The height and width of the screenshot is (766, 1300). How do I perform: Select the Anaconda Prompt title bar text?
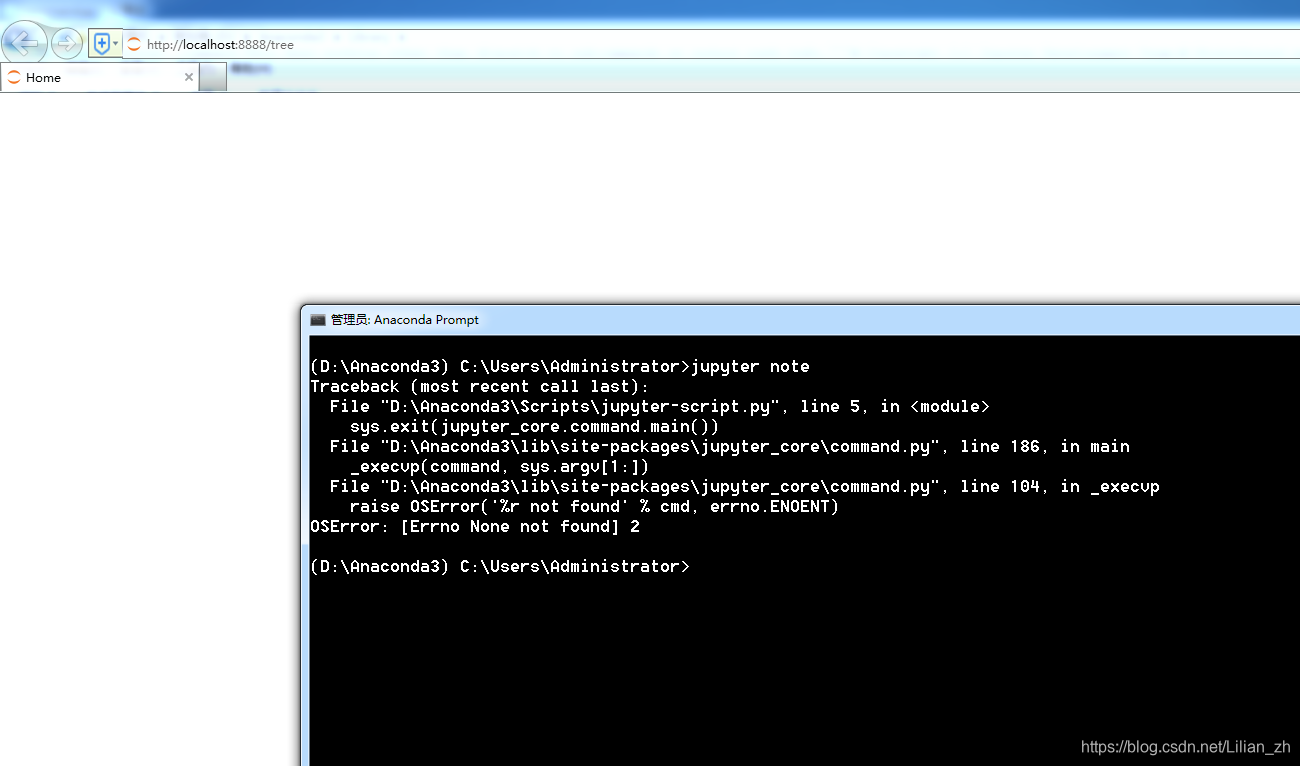pos(405,320)
